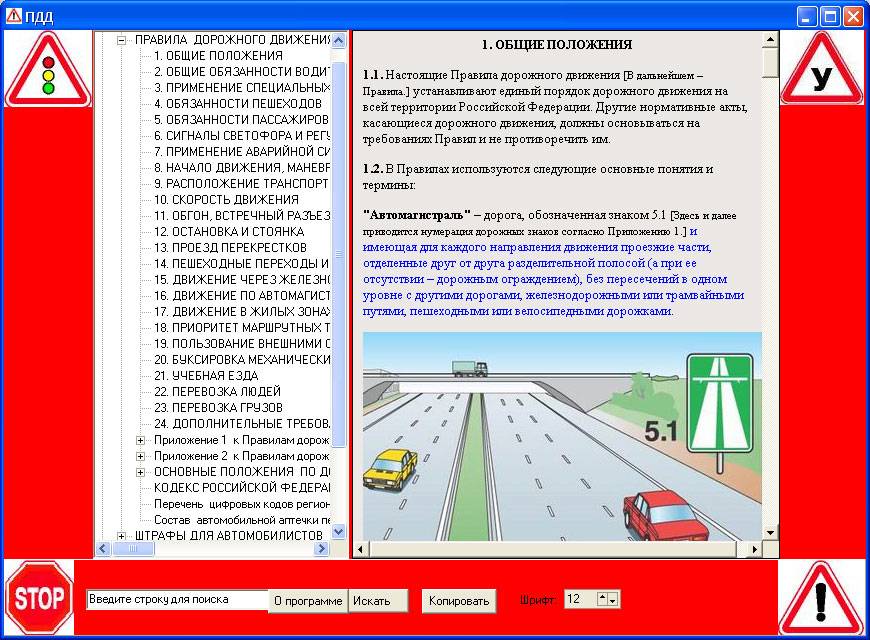The height and width of the screenshot is (640, 870).
Task: Collapse the ПРАВИЛА ДОРОЖНОГО ДВИЖЕНИЯ tree node
Action: click(x=122, y=40)
